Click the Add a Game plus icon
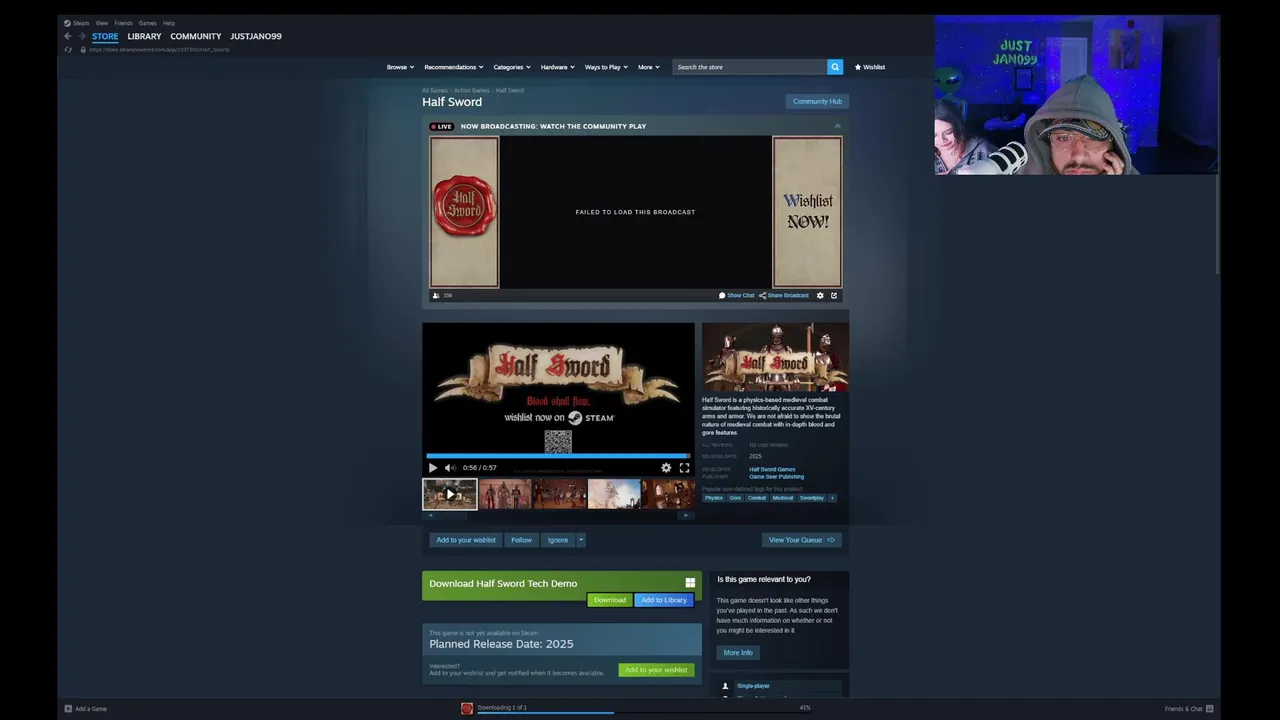This screenshot has height=720, width=1280. pos(68,709)
